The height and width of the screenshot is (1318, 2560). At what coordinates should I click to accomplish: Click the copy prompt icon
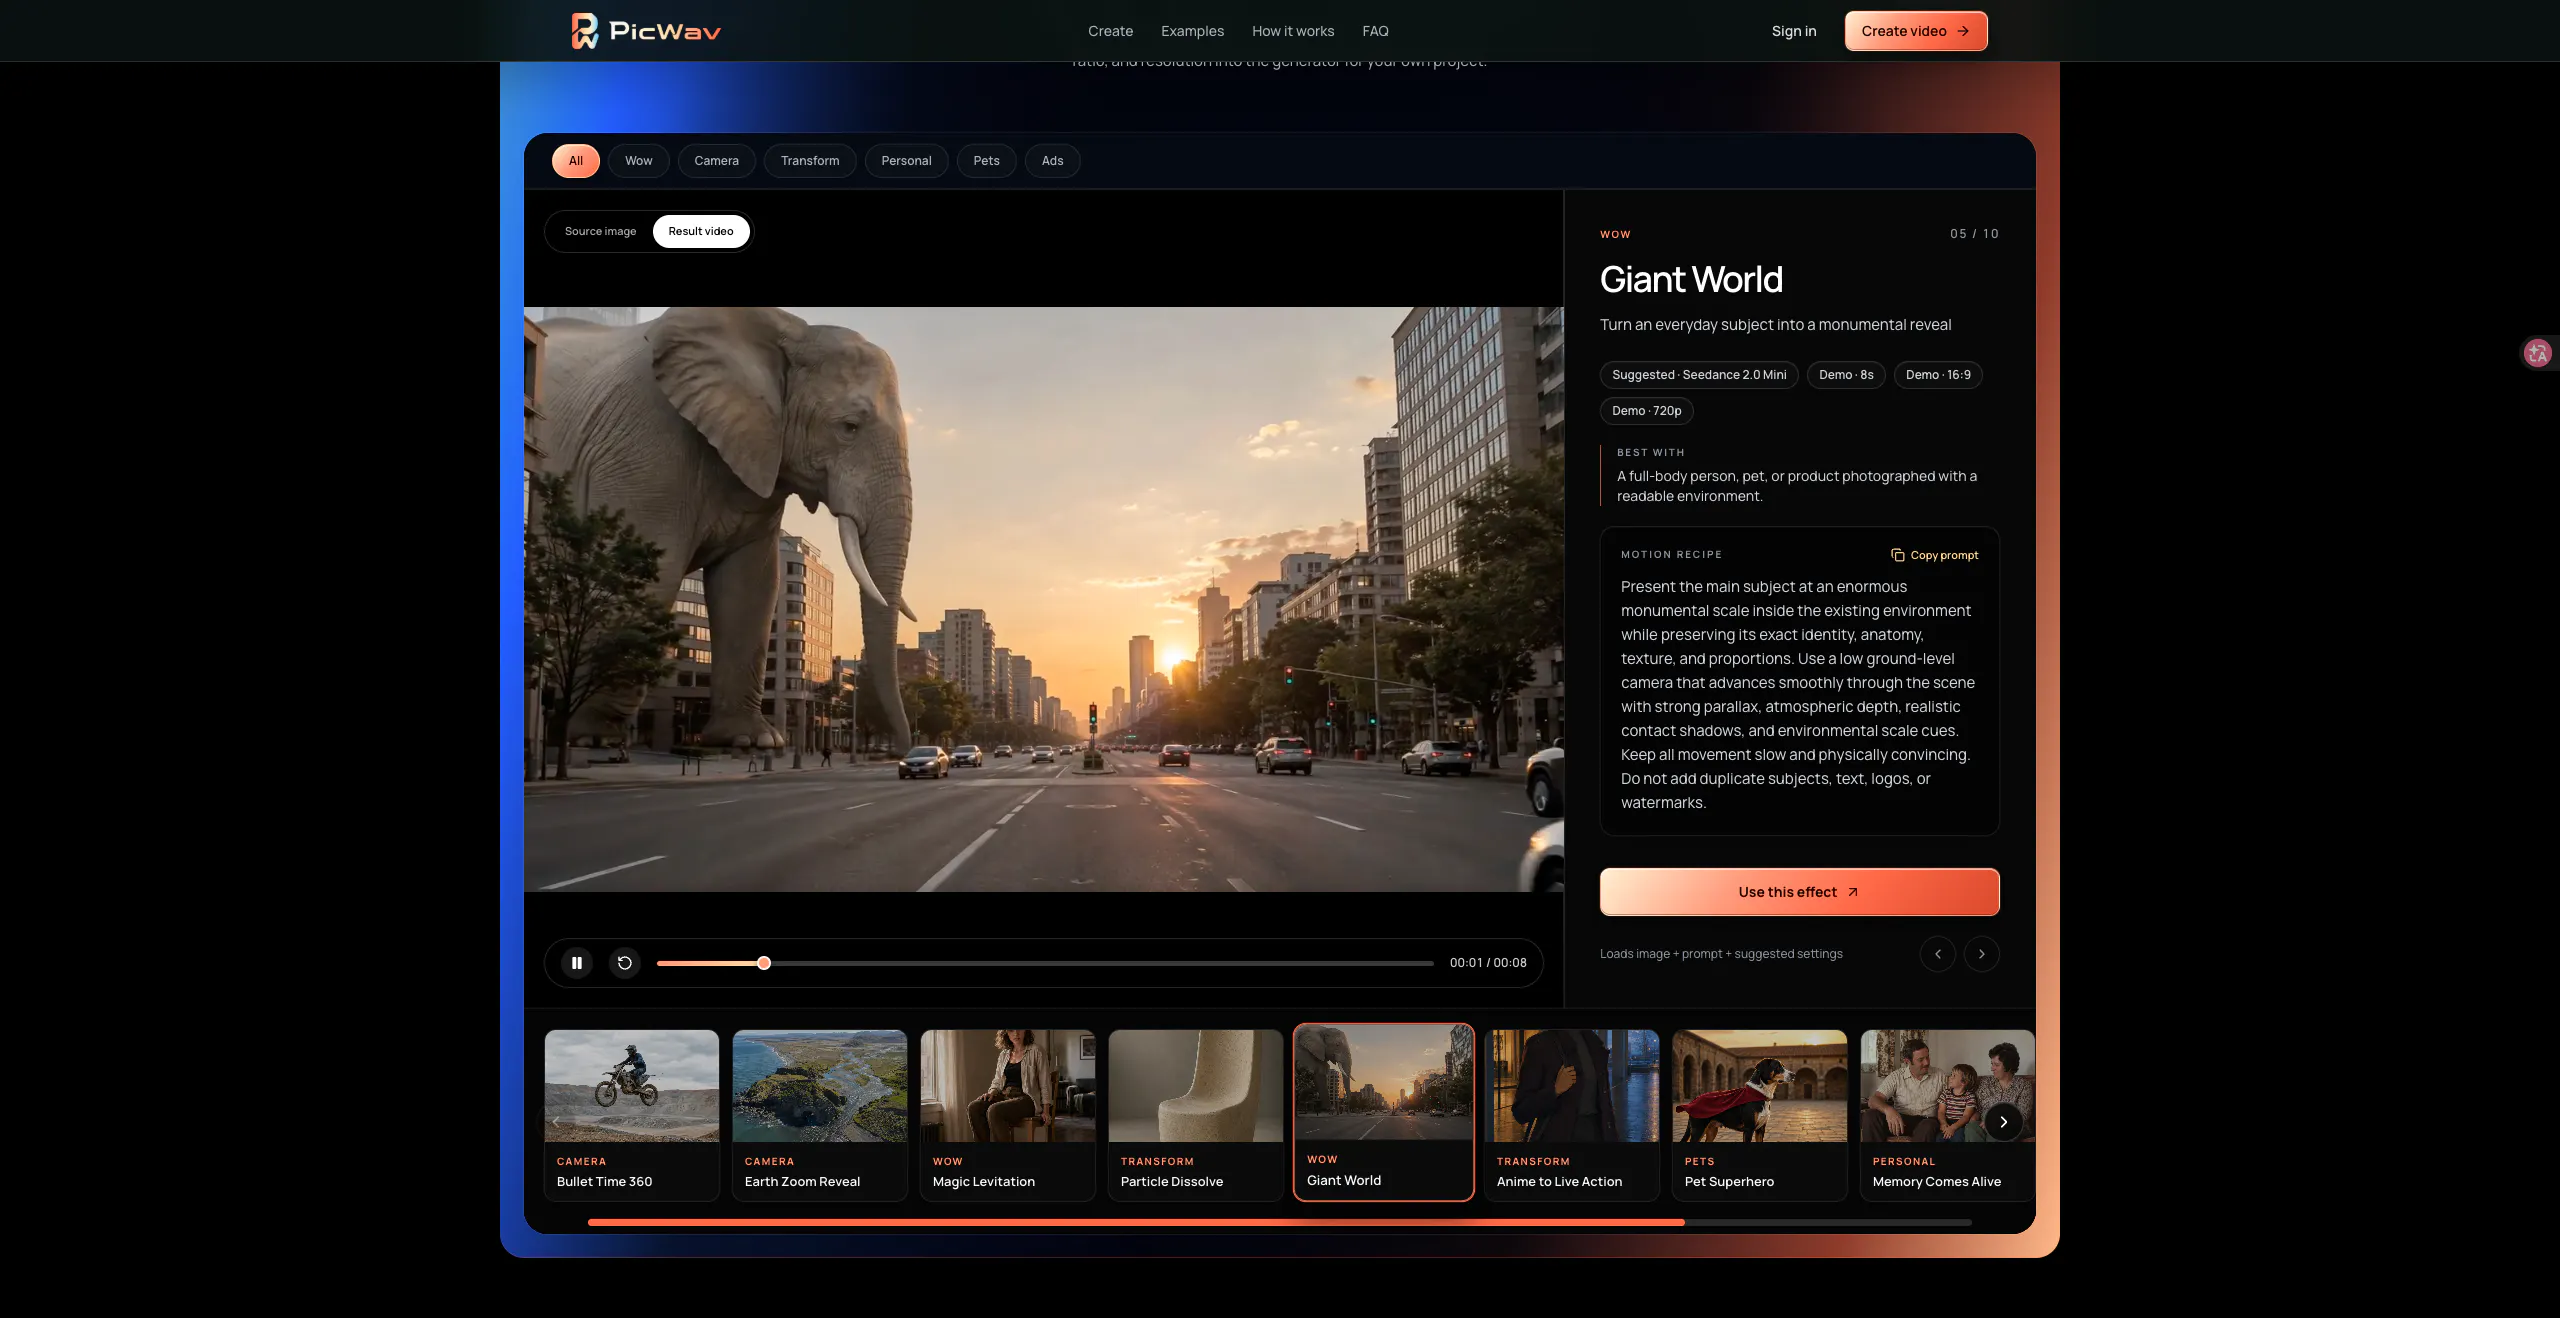[1897, 555]
